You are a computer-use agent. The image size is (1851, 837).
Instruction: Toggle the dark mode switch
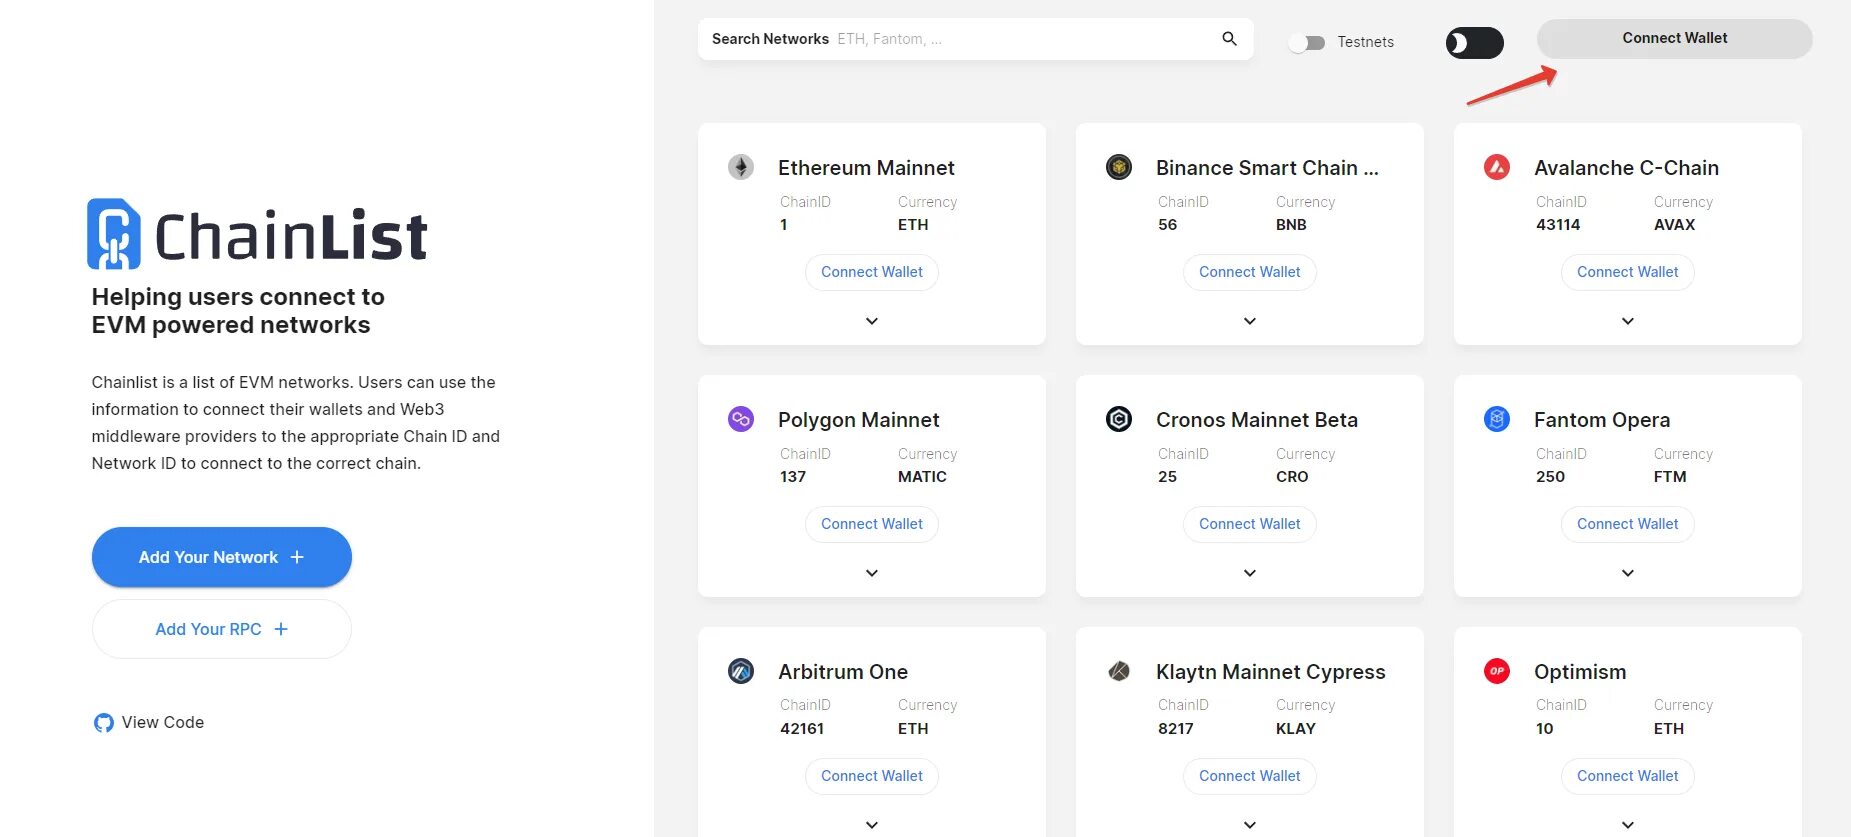coord(1474,43)
